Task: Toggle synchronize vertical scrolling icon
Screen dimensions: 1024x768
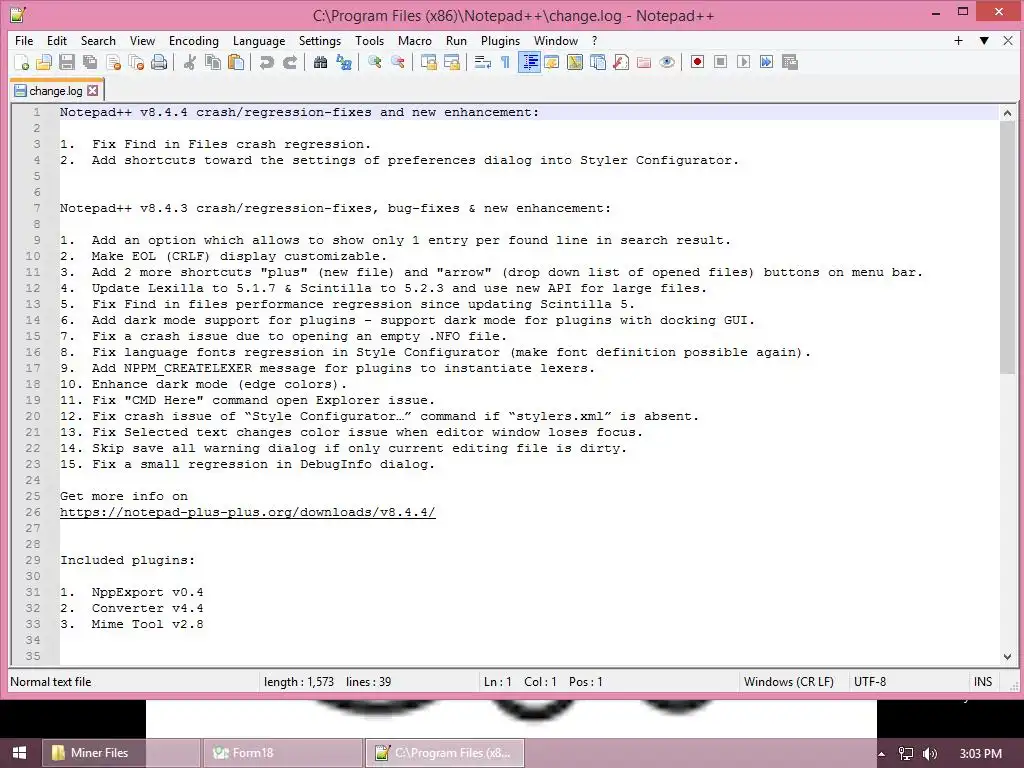Action: click(428, 62)
